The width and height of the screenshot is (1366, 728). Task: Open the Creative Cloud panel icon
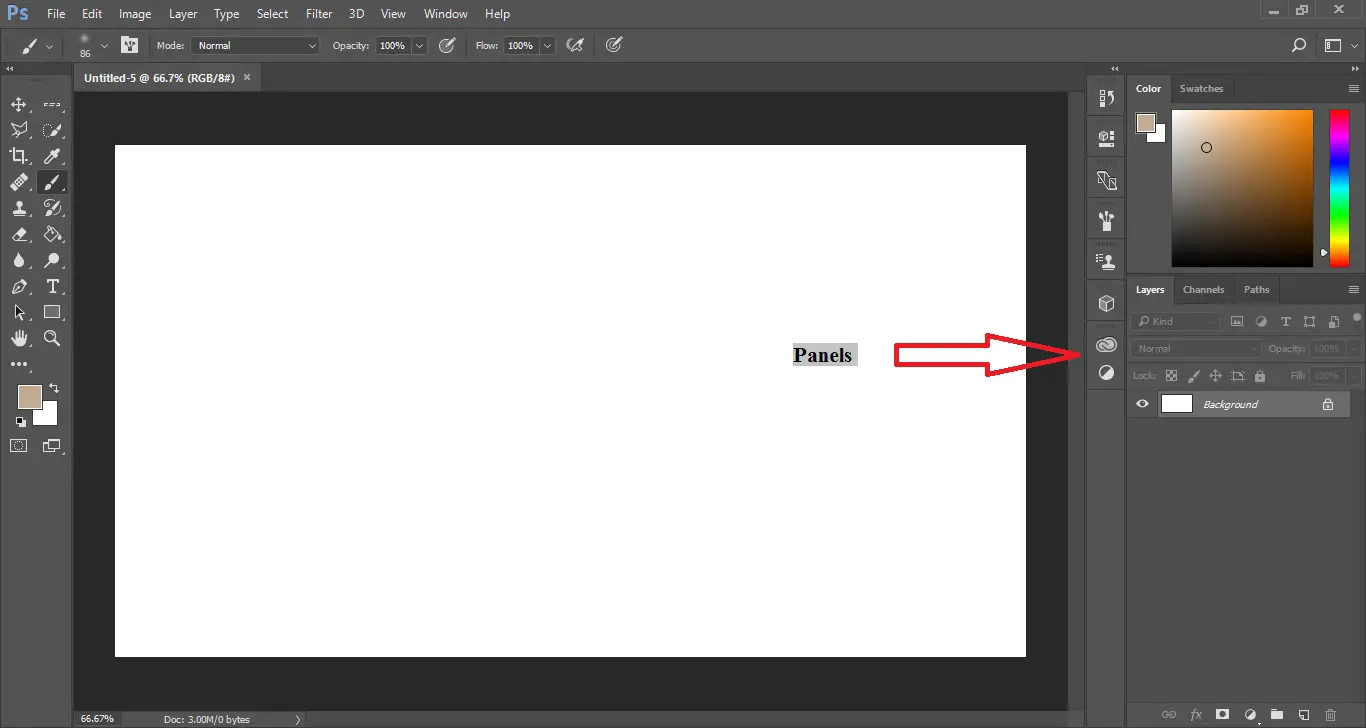pyautogui.click(x=1106, y=344)
